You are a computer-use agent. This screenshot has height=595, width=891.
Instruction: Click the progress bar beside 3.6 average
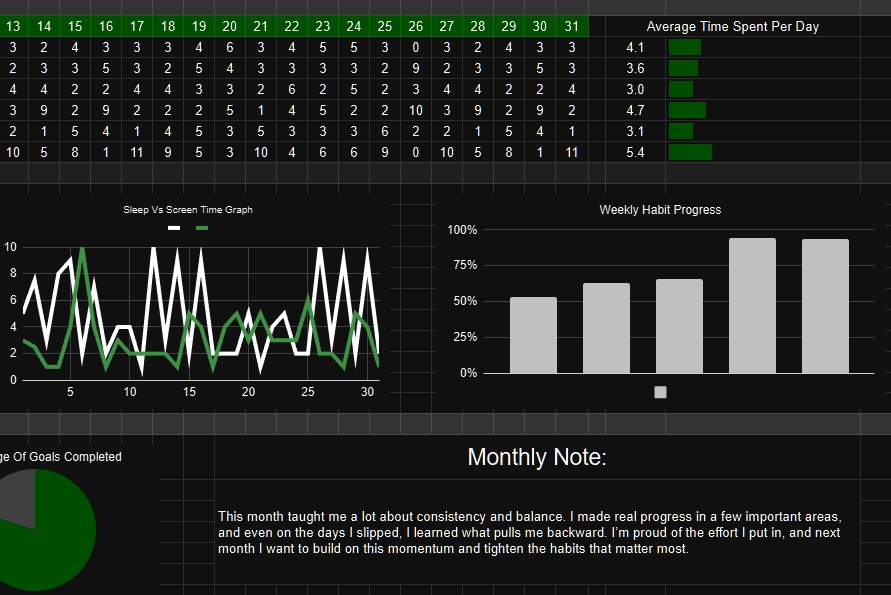pyautogui.click(x=683, y=68)
